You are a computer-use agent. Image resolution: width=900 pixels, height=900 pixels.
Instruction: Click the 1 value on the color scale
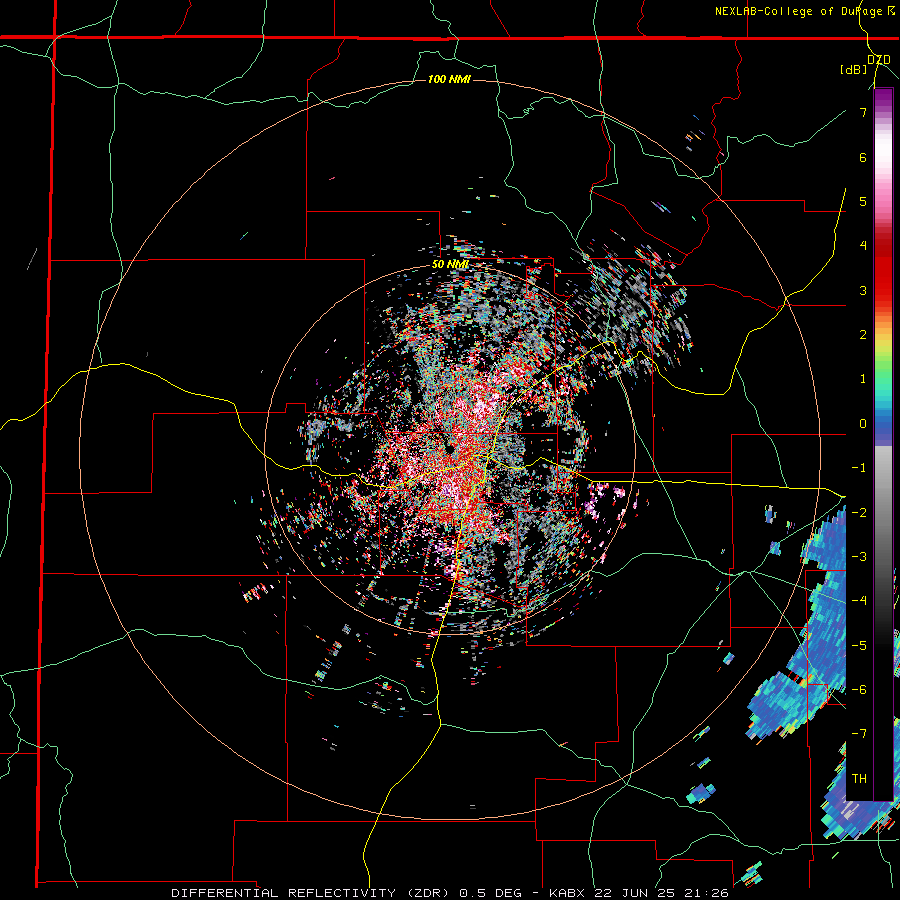(x=863, y=379)
